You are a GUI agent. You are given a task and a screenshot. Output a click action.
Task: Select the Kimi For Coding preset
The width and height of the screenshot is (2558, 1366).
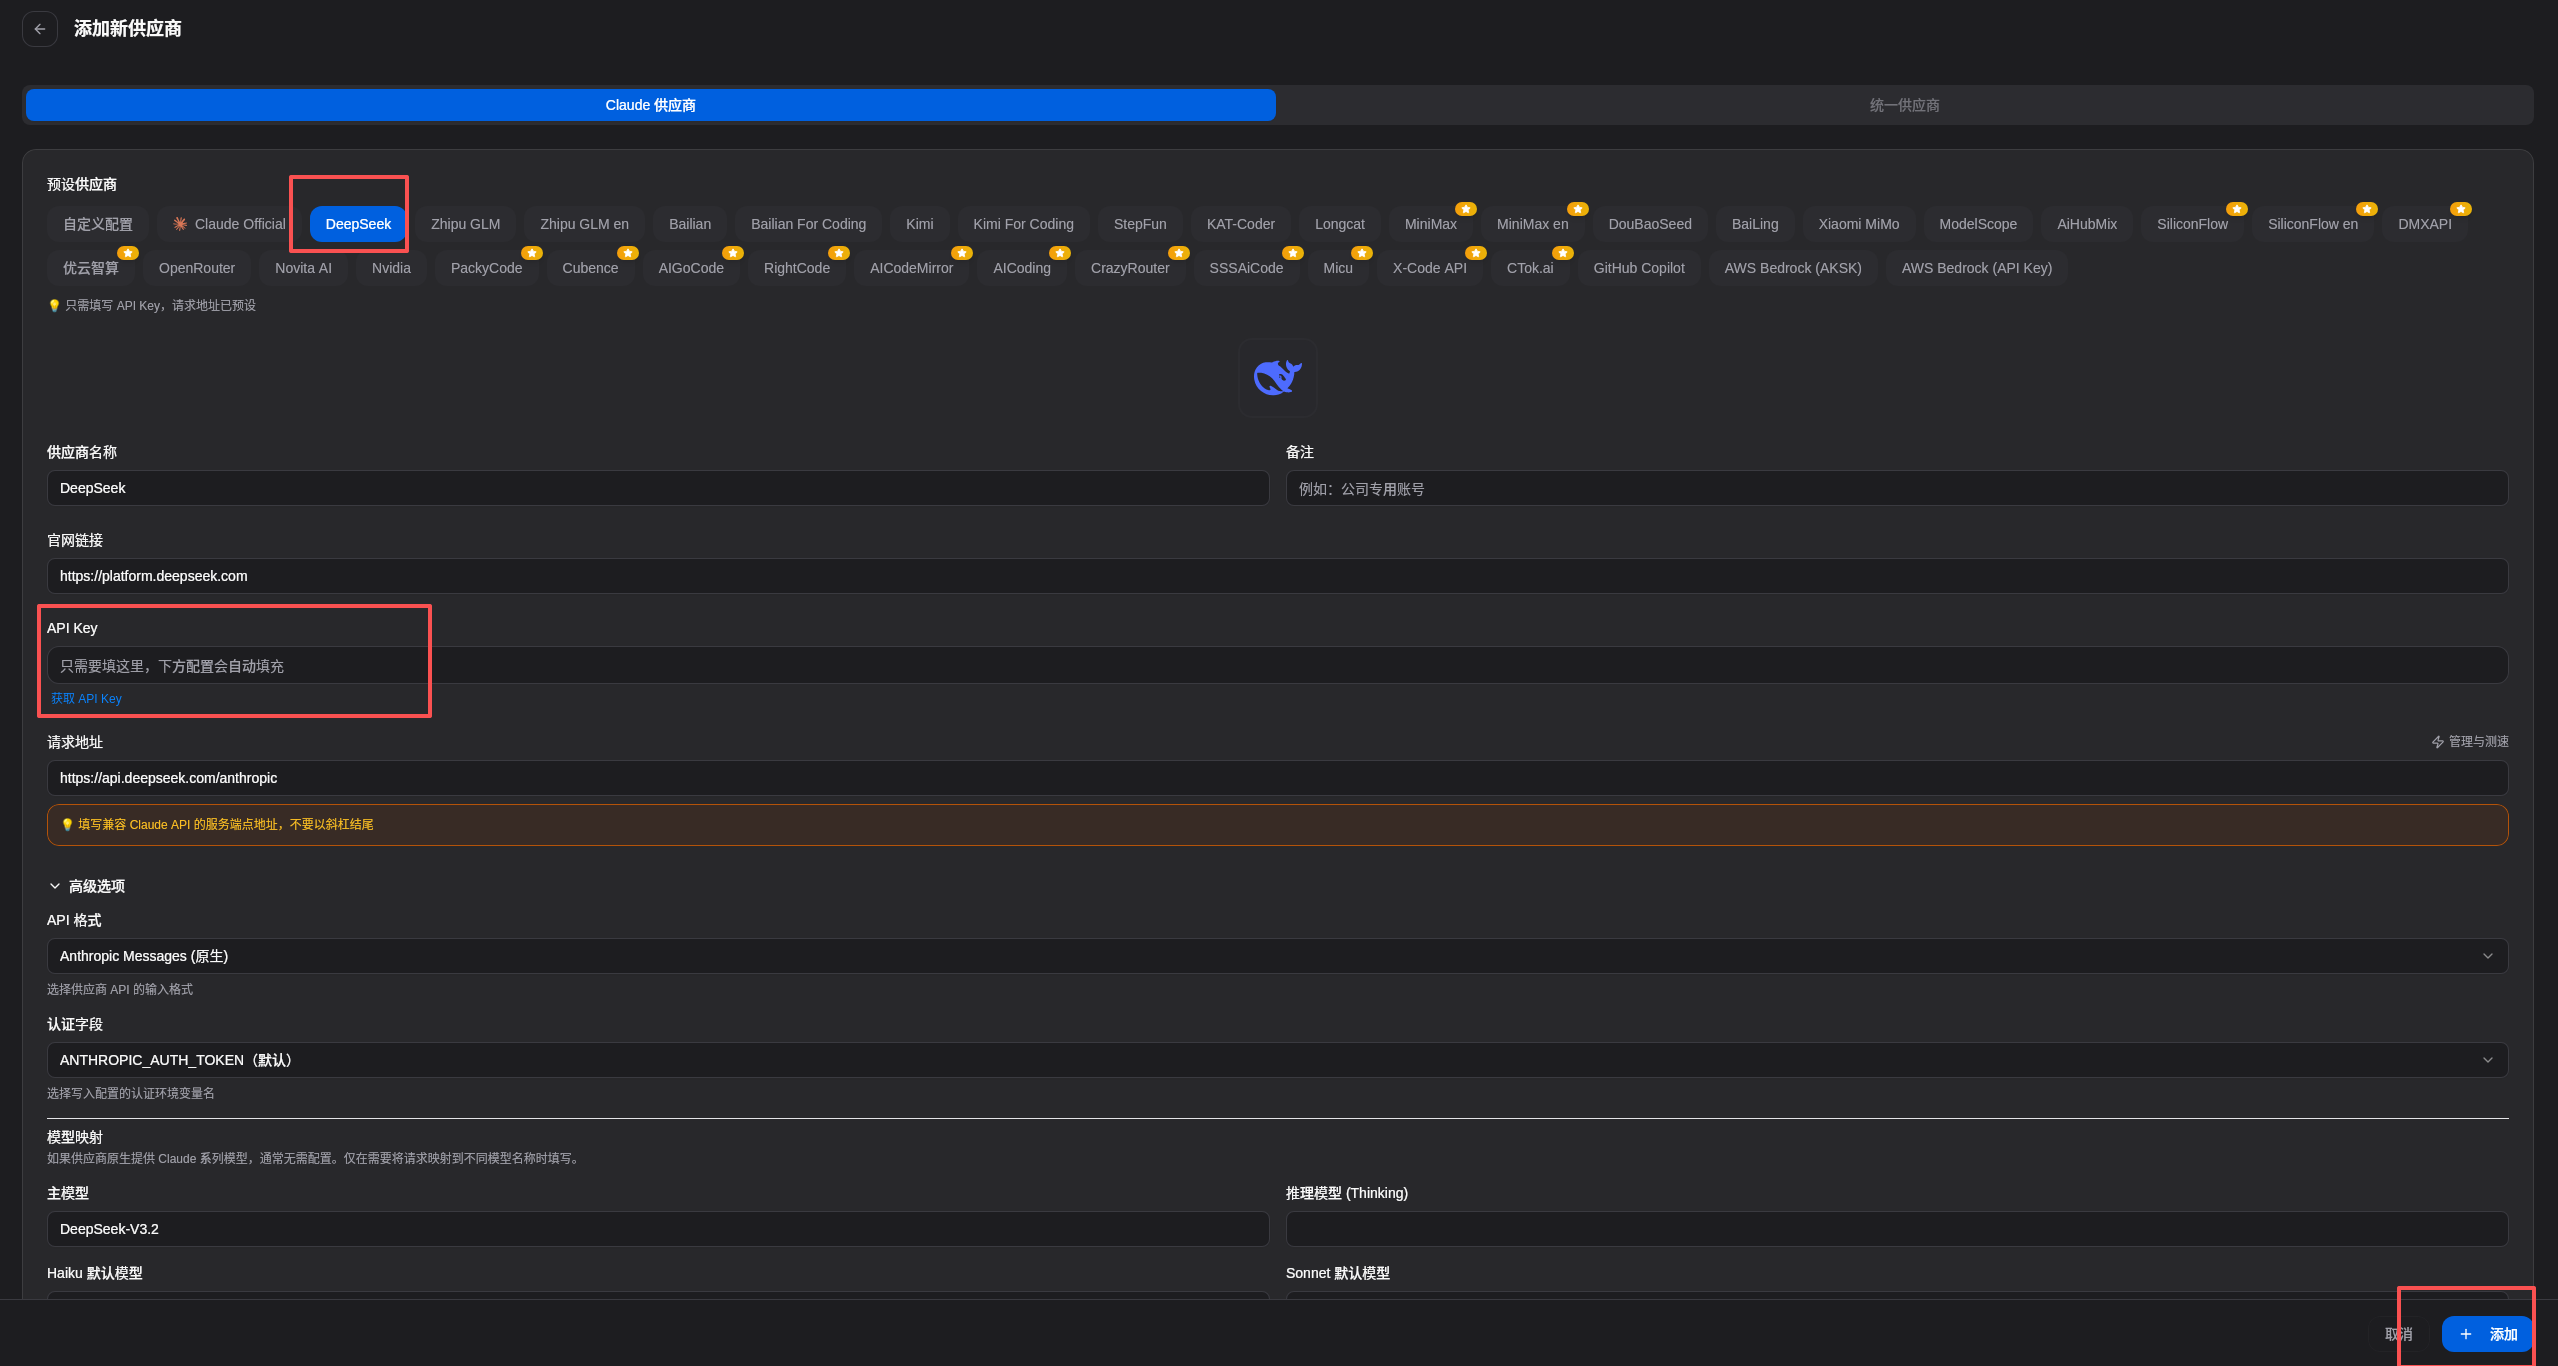[1023, 224]
